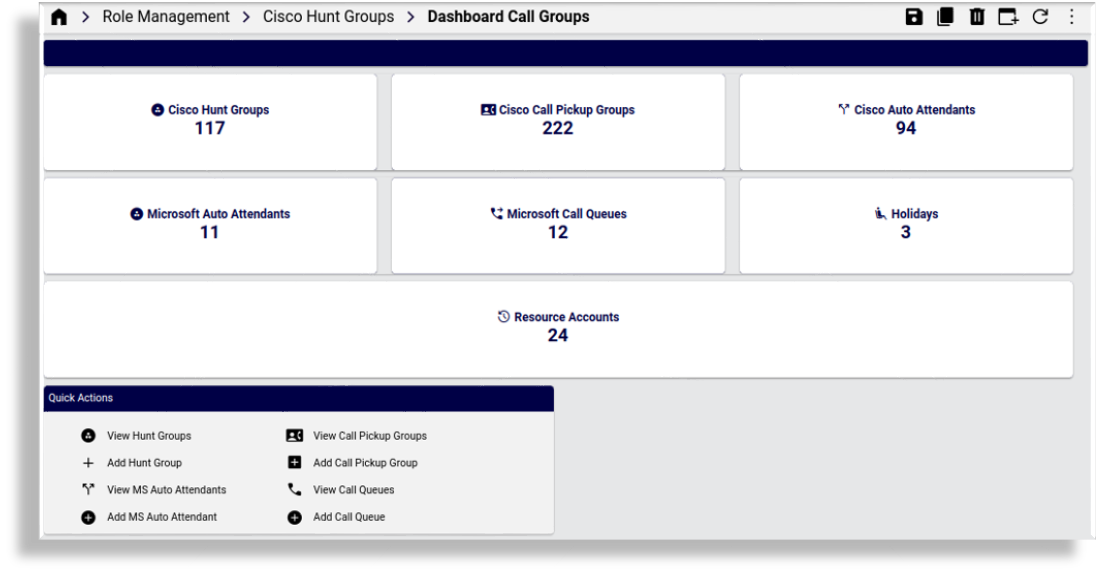Open Microsoft Call Queues card title
Image resolution: width=1098 pixels, height=574 pixels.
coord(567,214)
